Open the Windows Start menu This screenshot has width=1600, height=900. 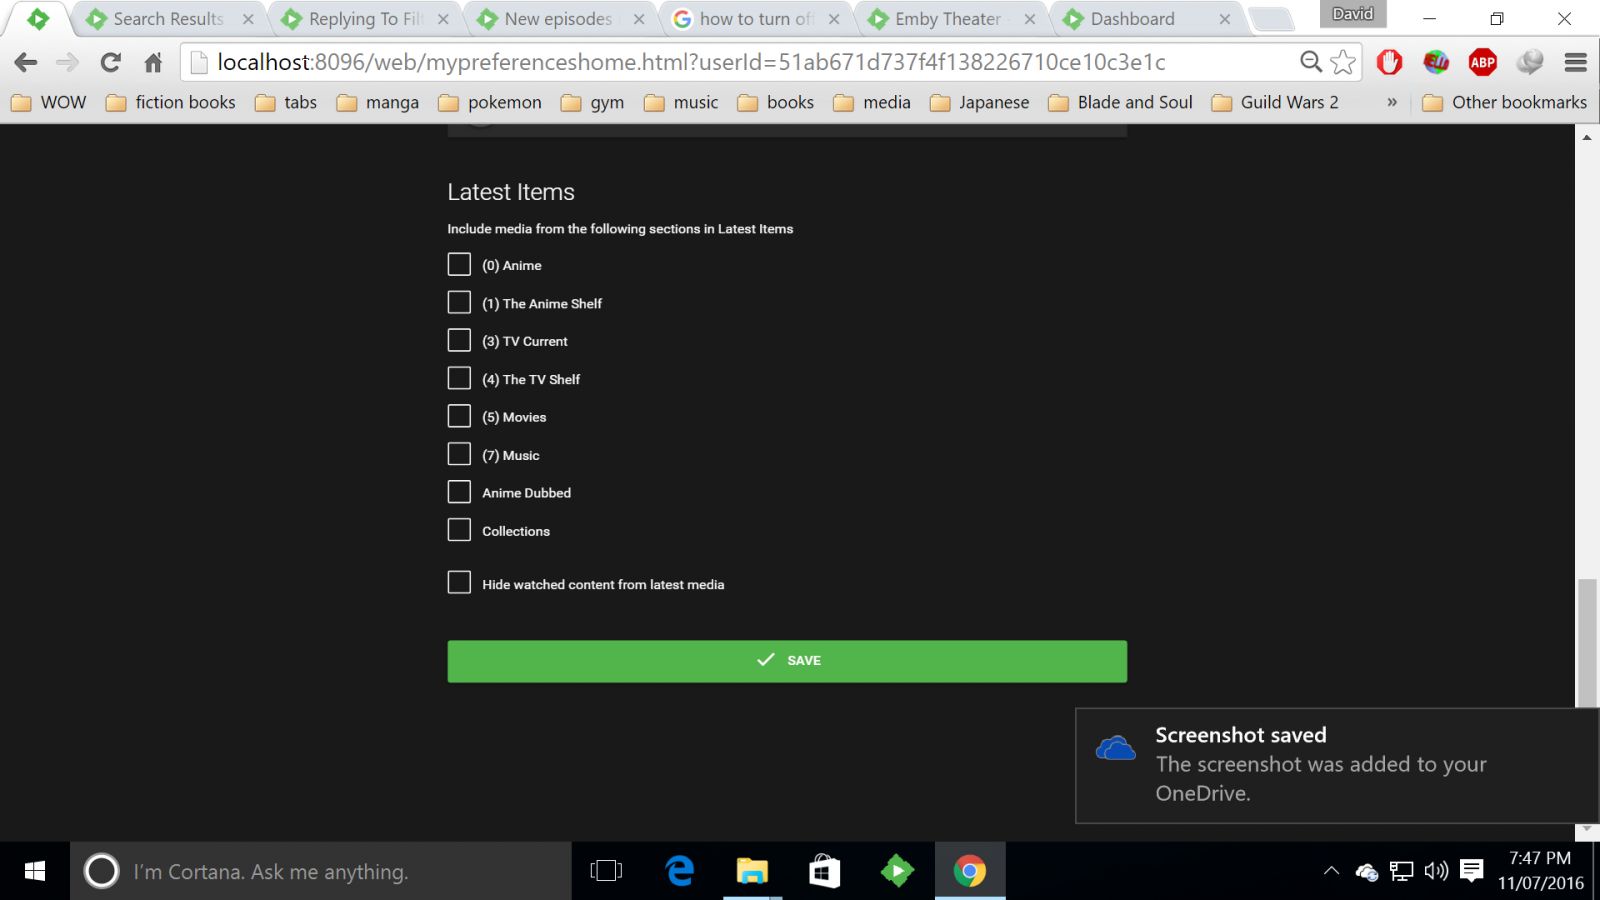[34, 871]
